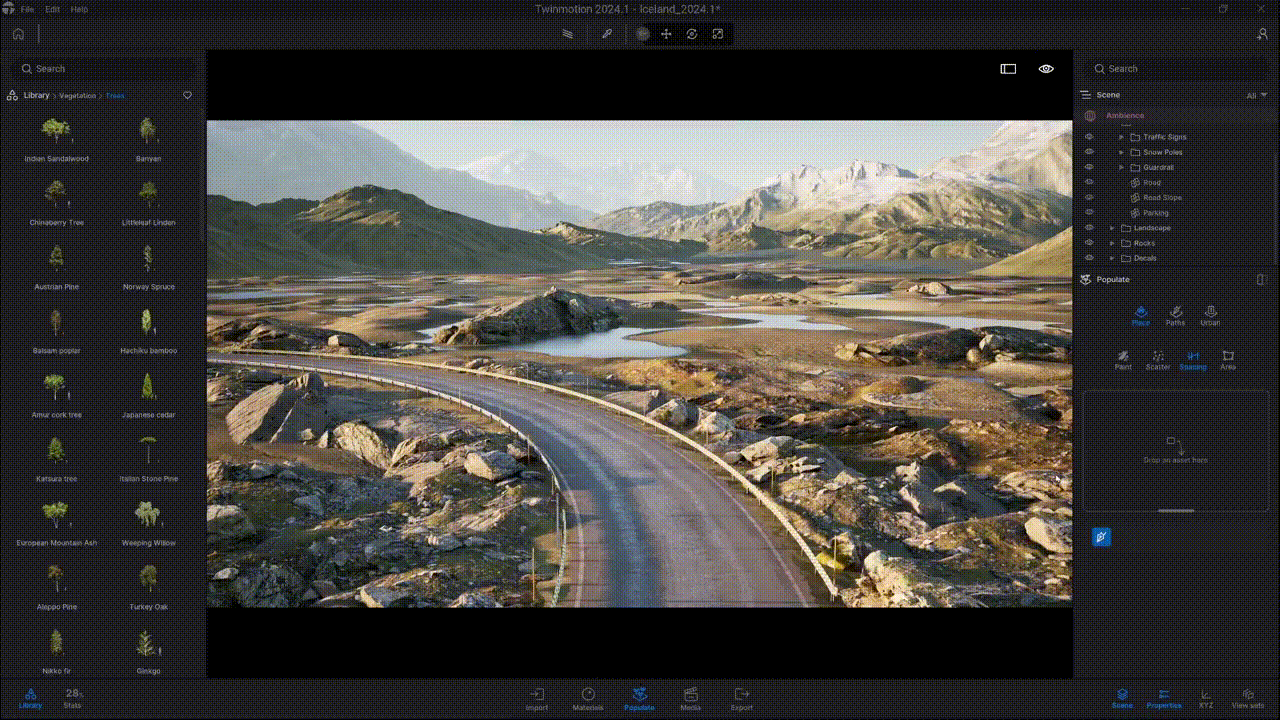Go to the Home screen icon
Viewport: 1280px width, 720px height.
pyautogui.click(x=18, y=33)
